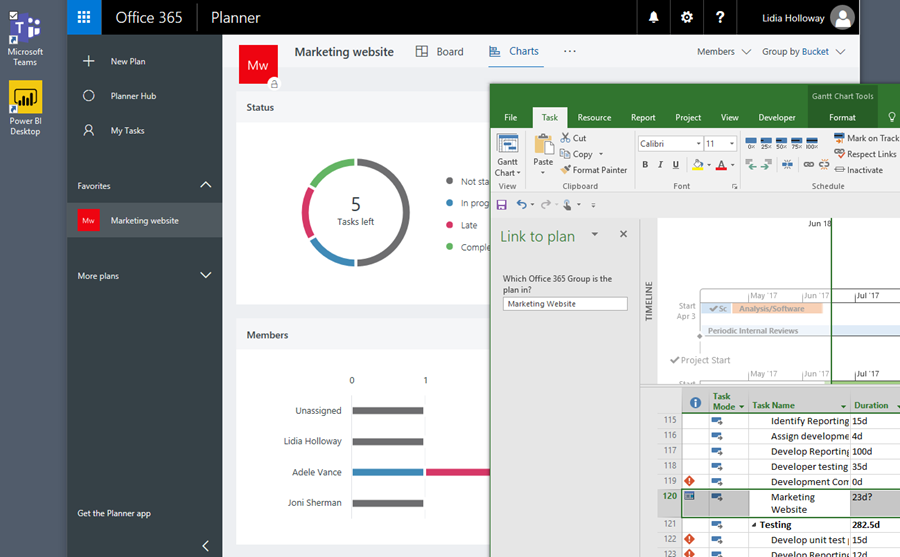Click the notifications bell icon

(x=653, y=17)
